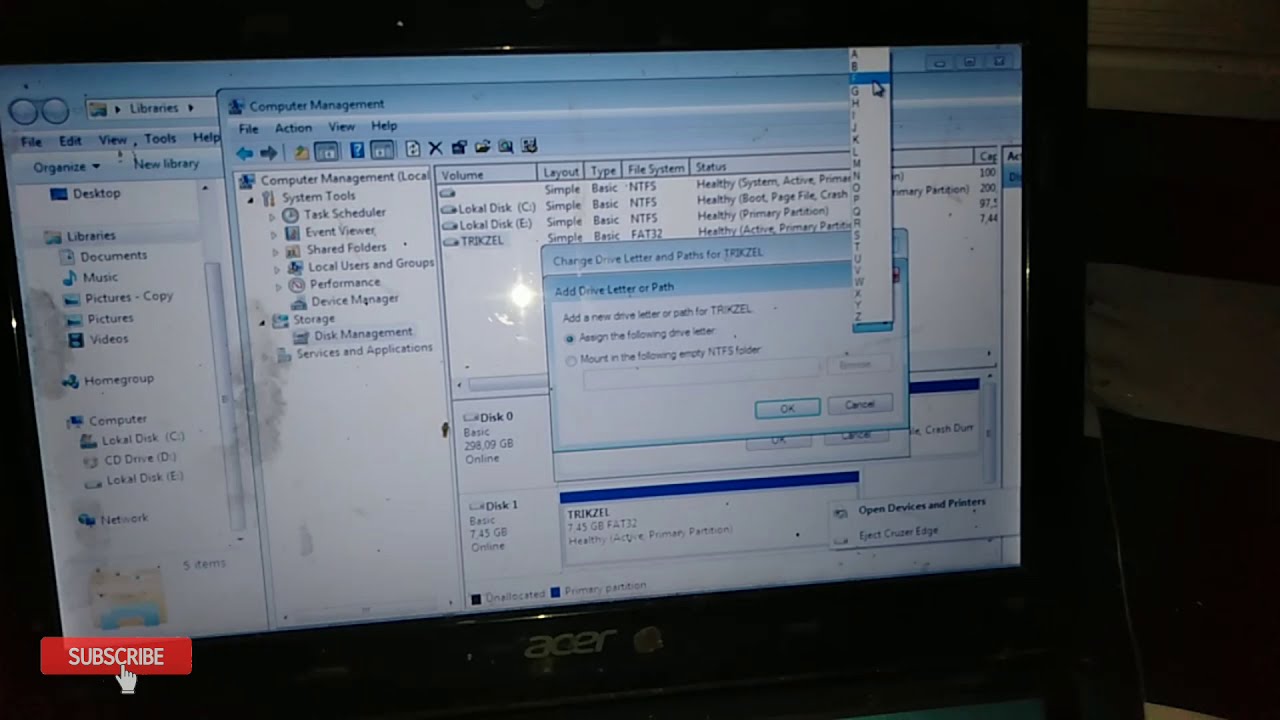Image resolution: width=1280 pixels, height=720 pixels.
Task: Select Shared Folders icon in tree
Action: point(293,249)
